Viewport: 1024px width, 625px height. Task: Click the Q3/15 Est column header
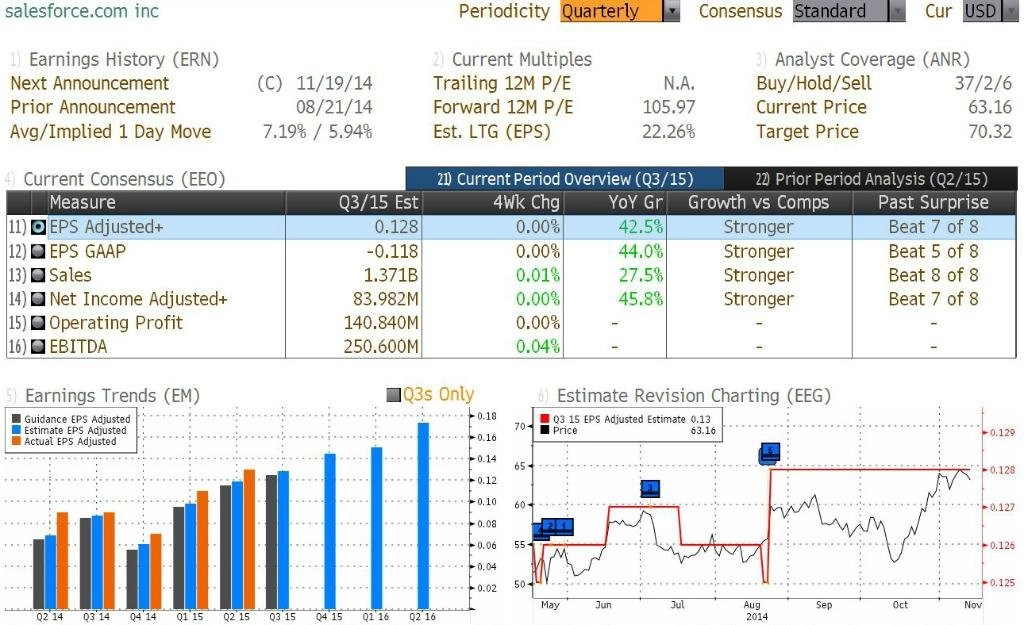coord(354,202)
